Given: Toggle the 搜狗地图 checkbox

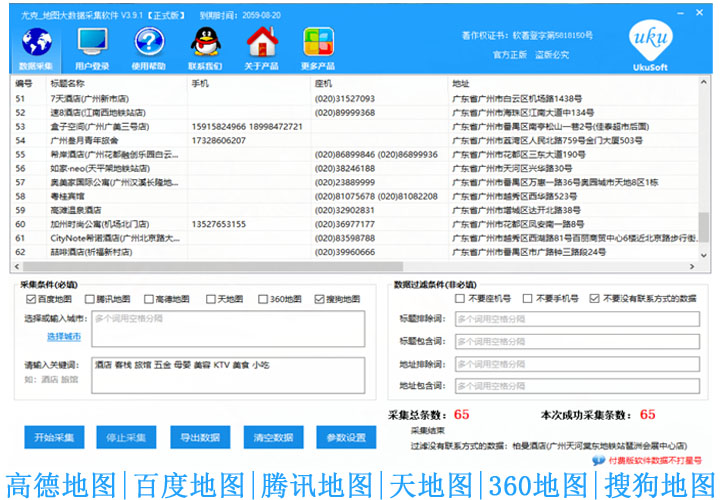Looking at the screenshot, I should click(319, 299).
